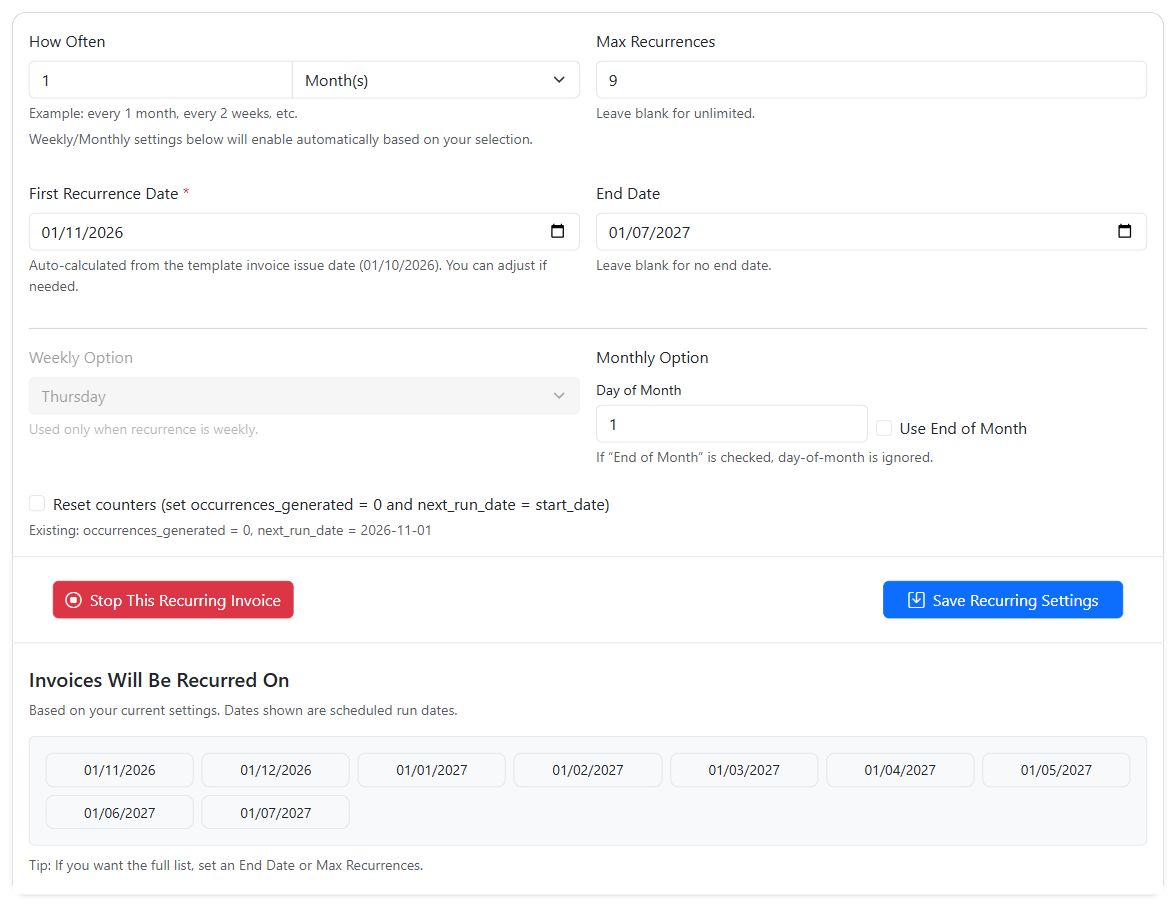
Task: Click the Reset counters label text
Action: [331, 505]
